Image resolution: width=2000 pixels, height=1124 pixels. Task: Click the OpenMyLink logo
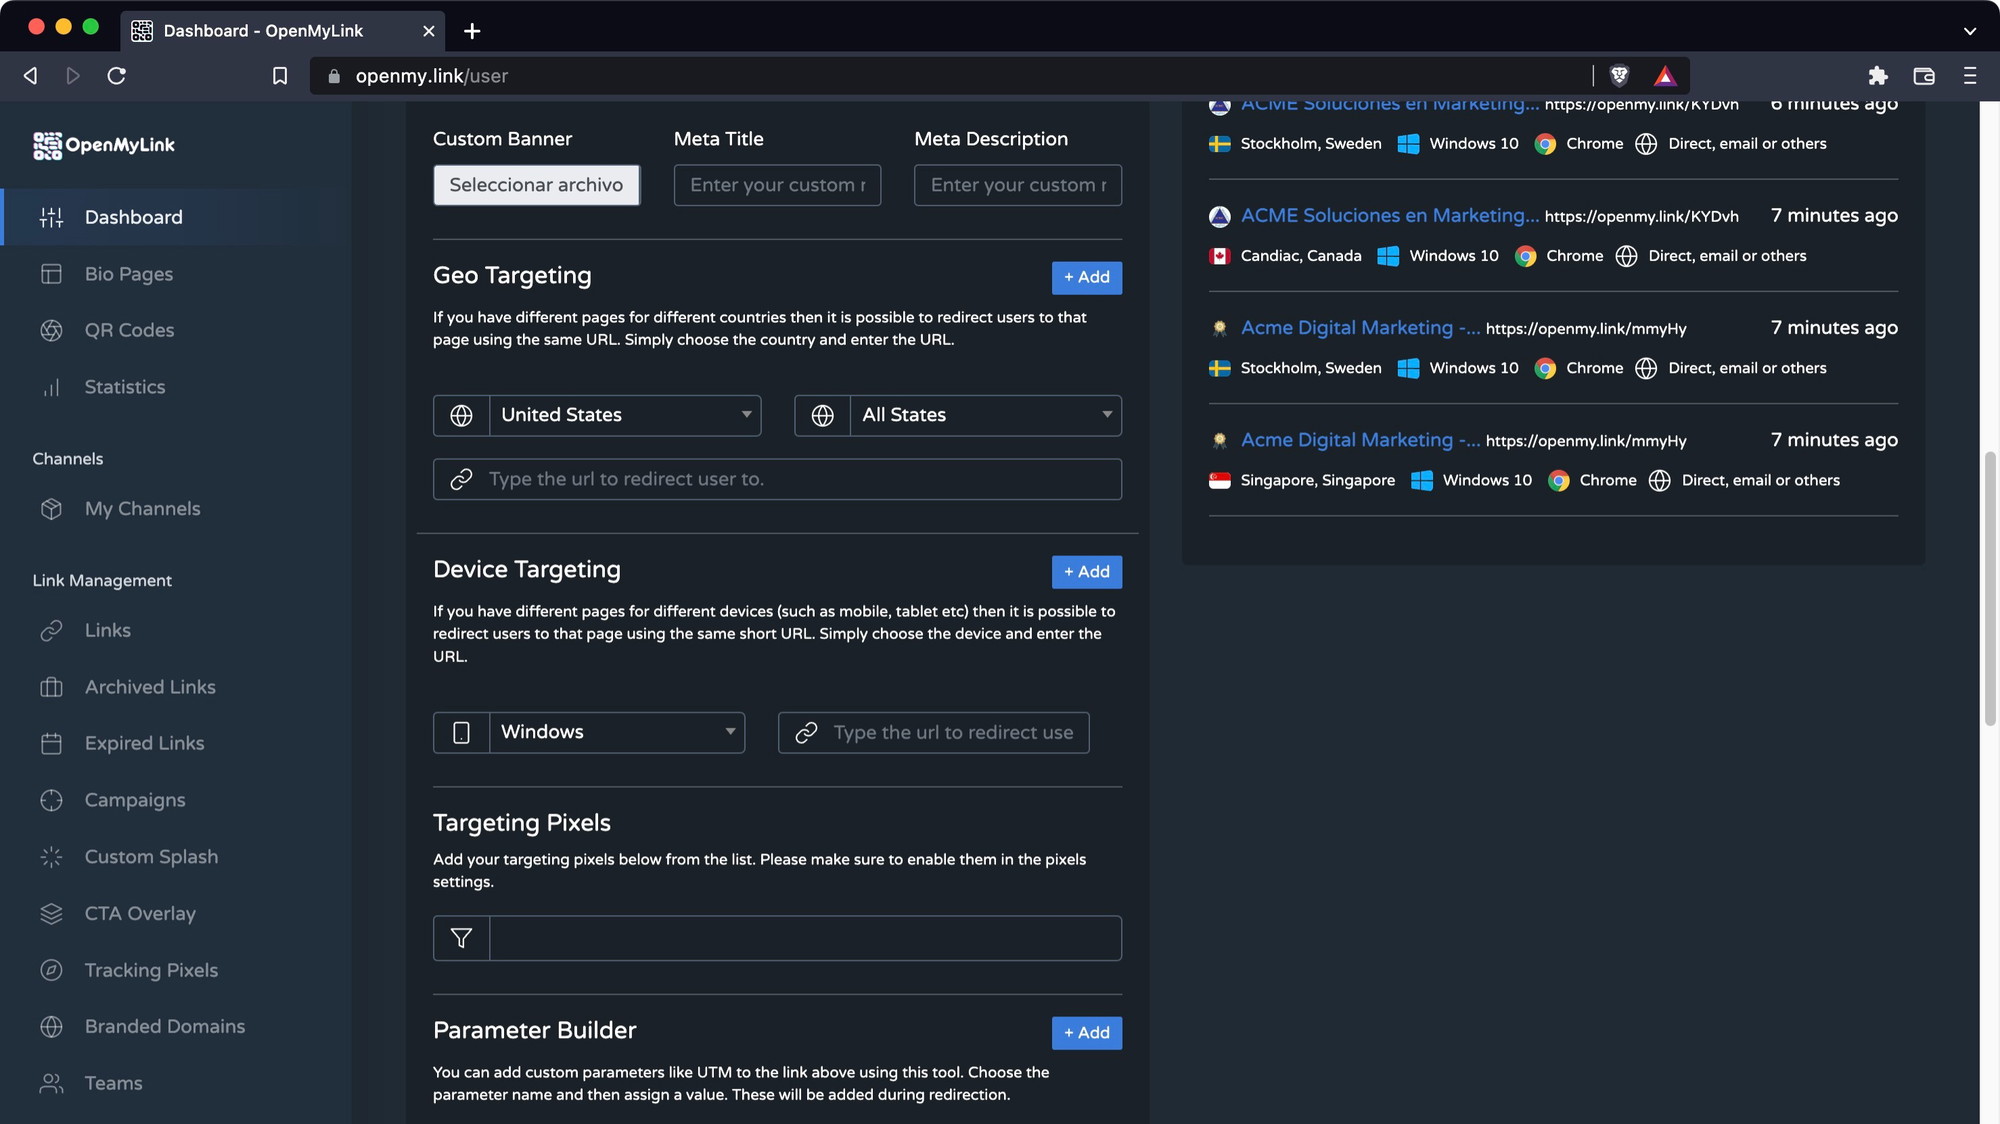[x=103, y=145]
